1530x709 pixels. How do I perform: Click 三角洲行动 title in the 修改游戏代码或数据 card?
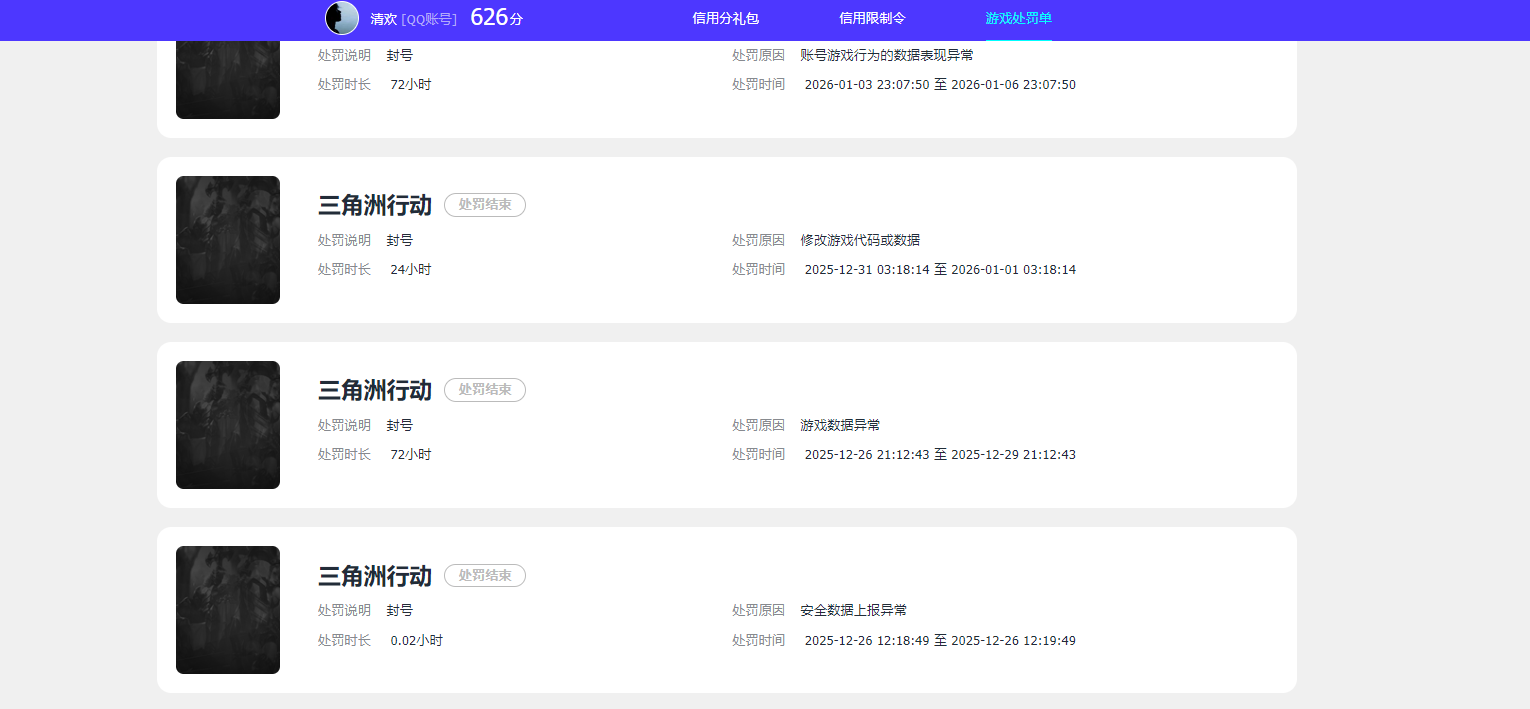coord(375,205)
